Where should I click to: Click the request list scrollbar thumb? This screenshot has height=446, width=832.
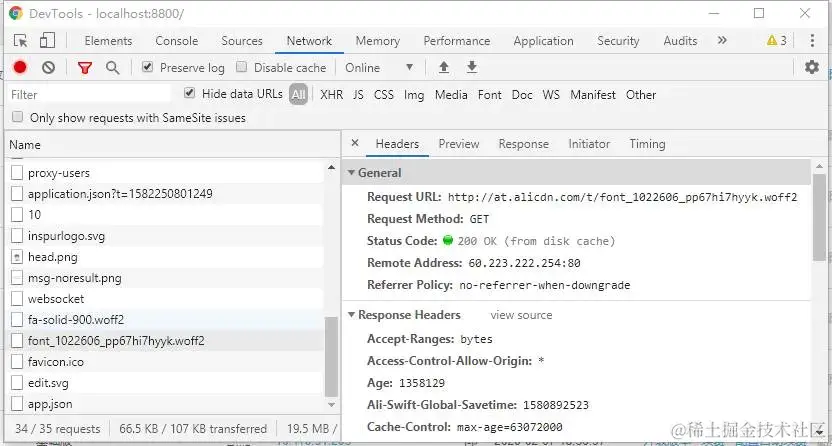coord(331,356)
